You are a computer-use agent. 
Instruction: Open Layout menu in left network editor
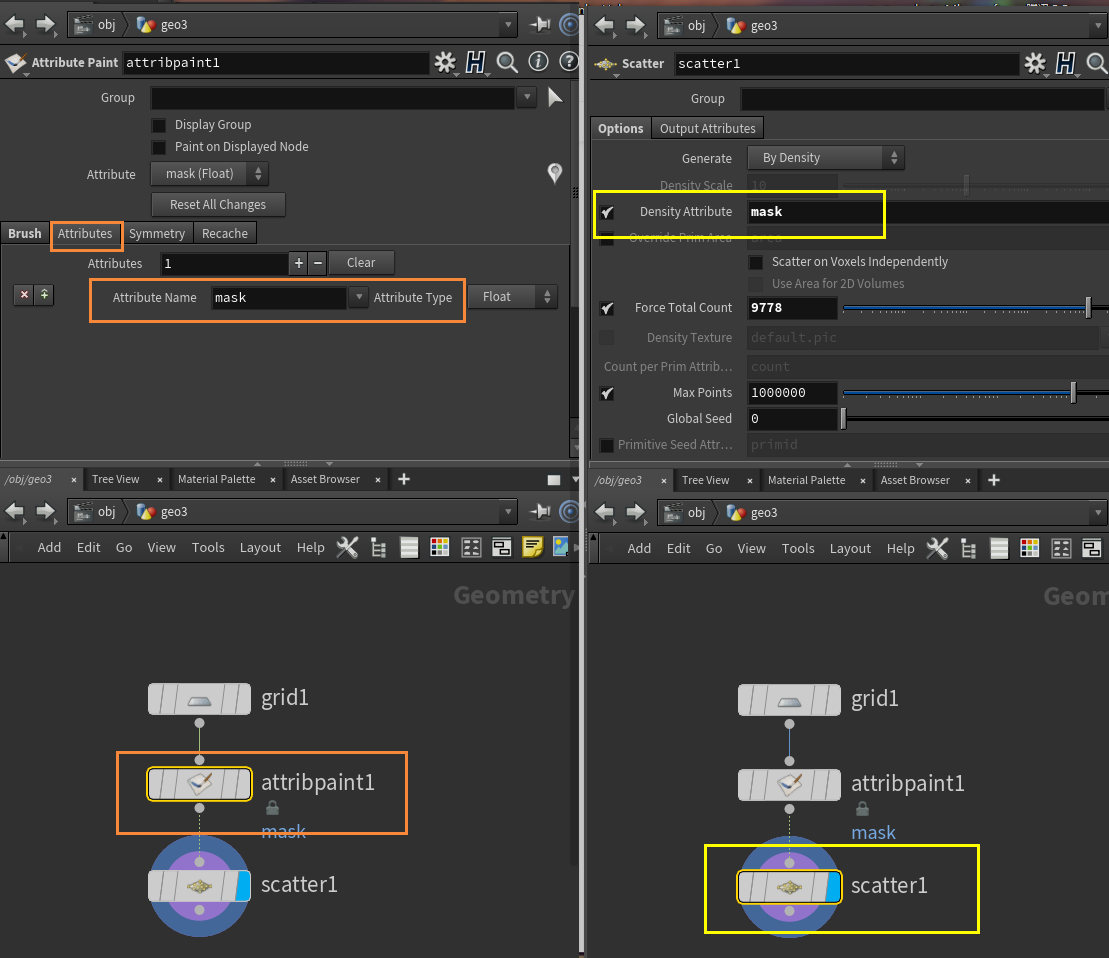click(x=260, y=547)
